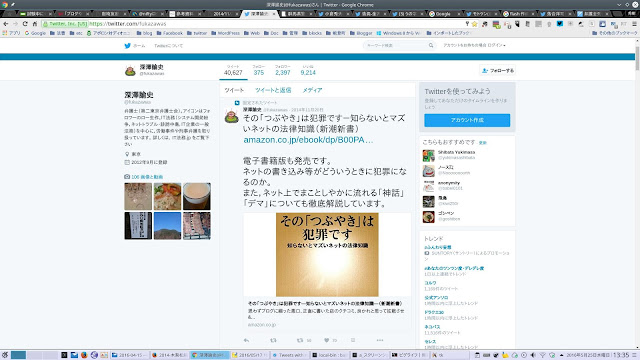Image resolution: width=640 pixels, height=360 pixels.
Task: Switch to the ツイートと返信 tab
Action: [273, 90]
